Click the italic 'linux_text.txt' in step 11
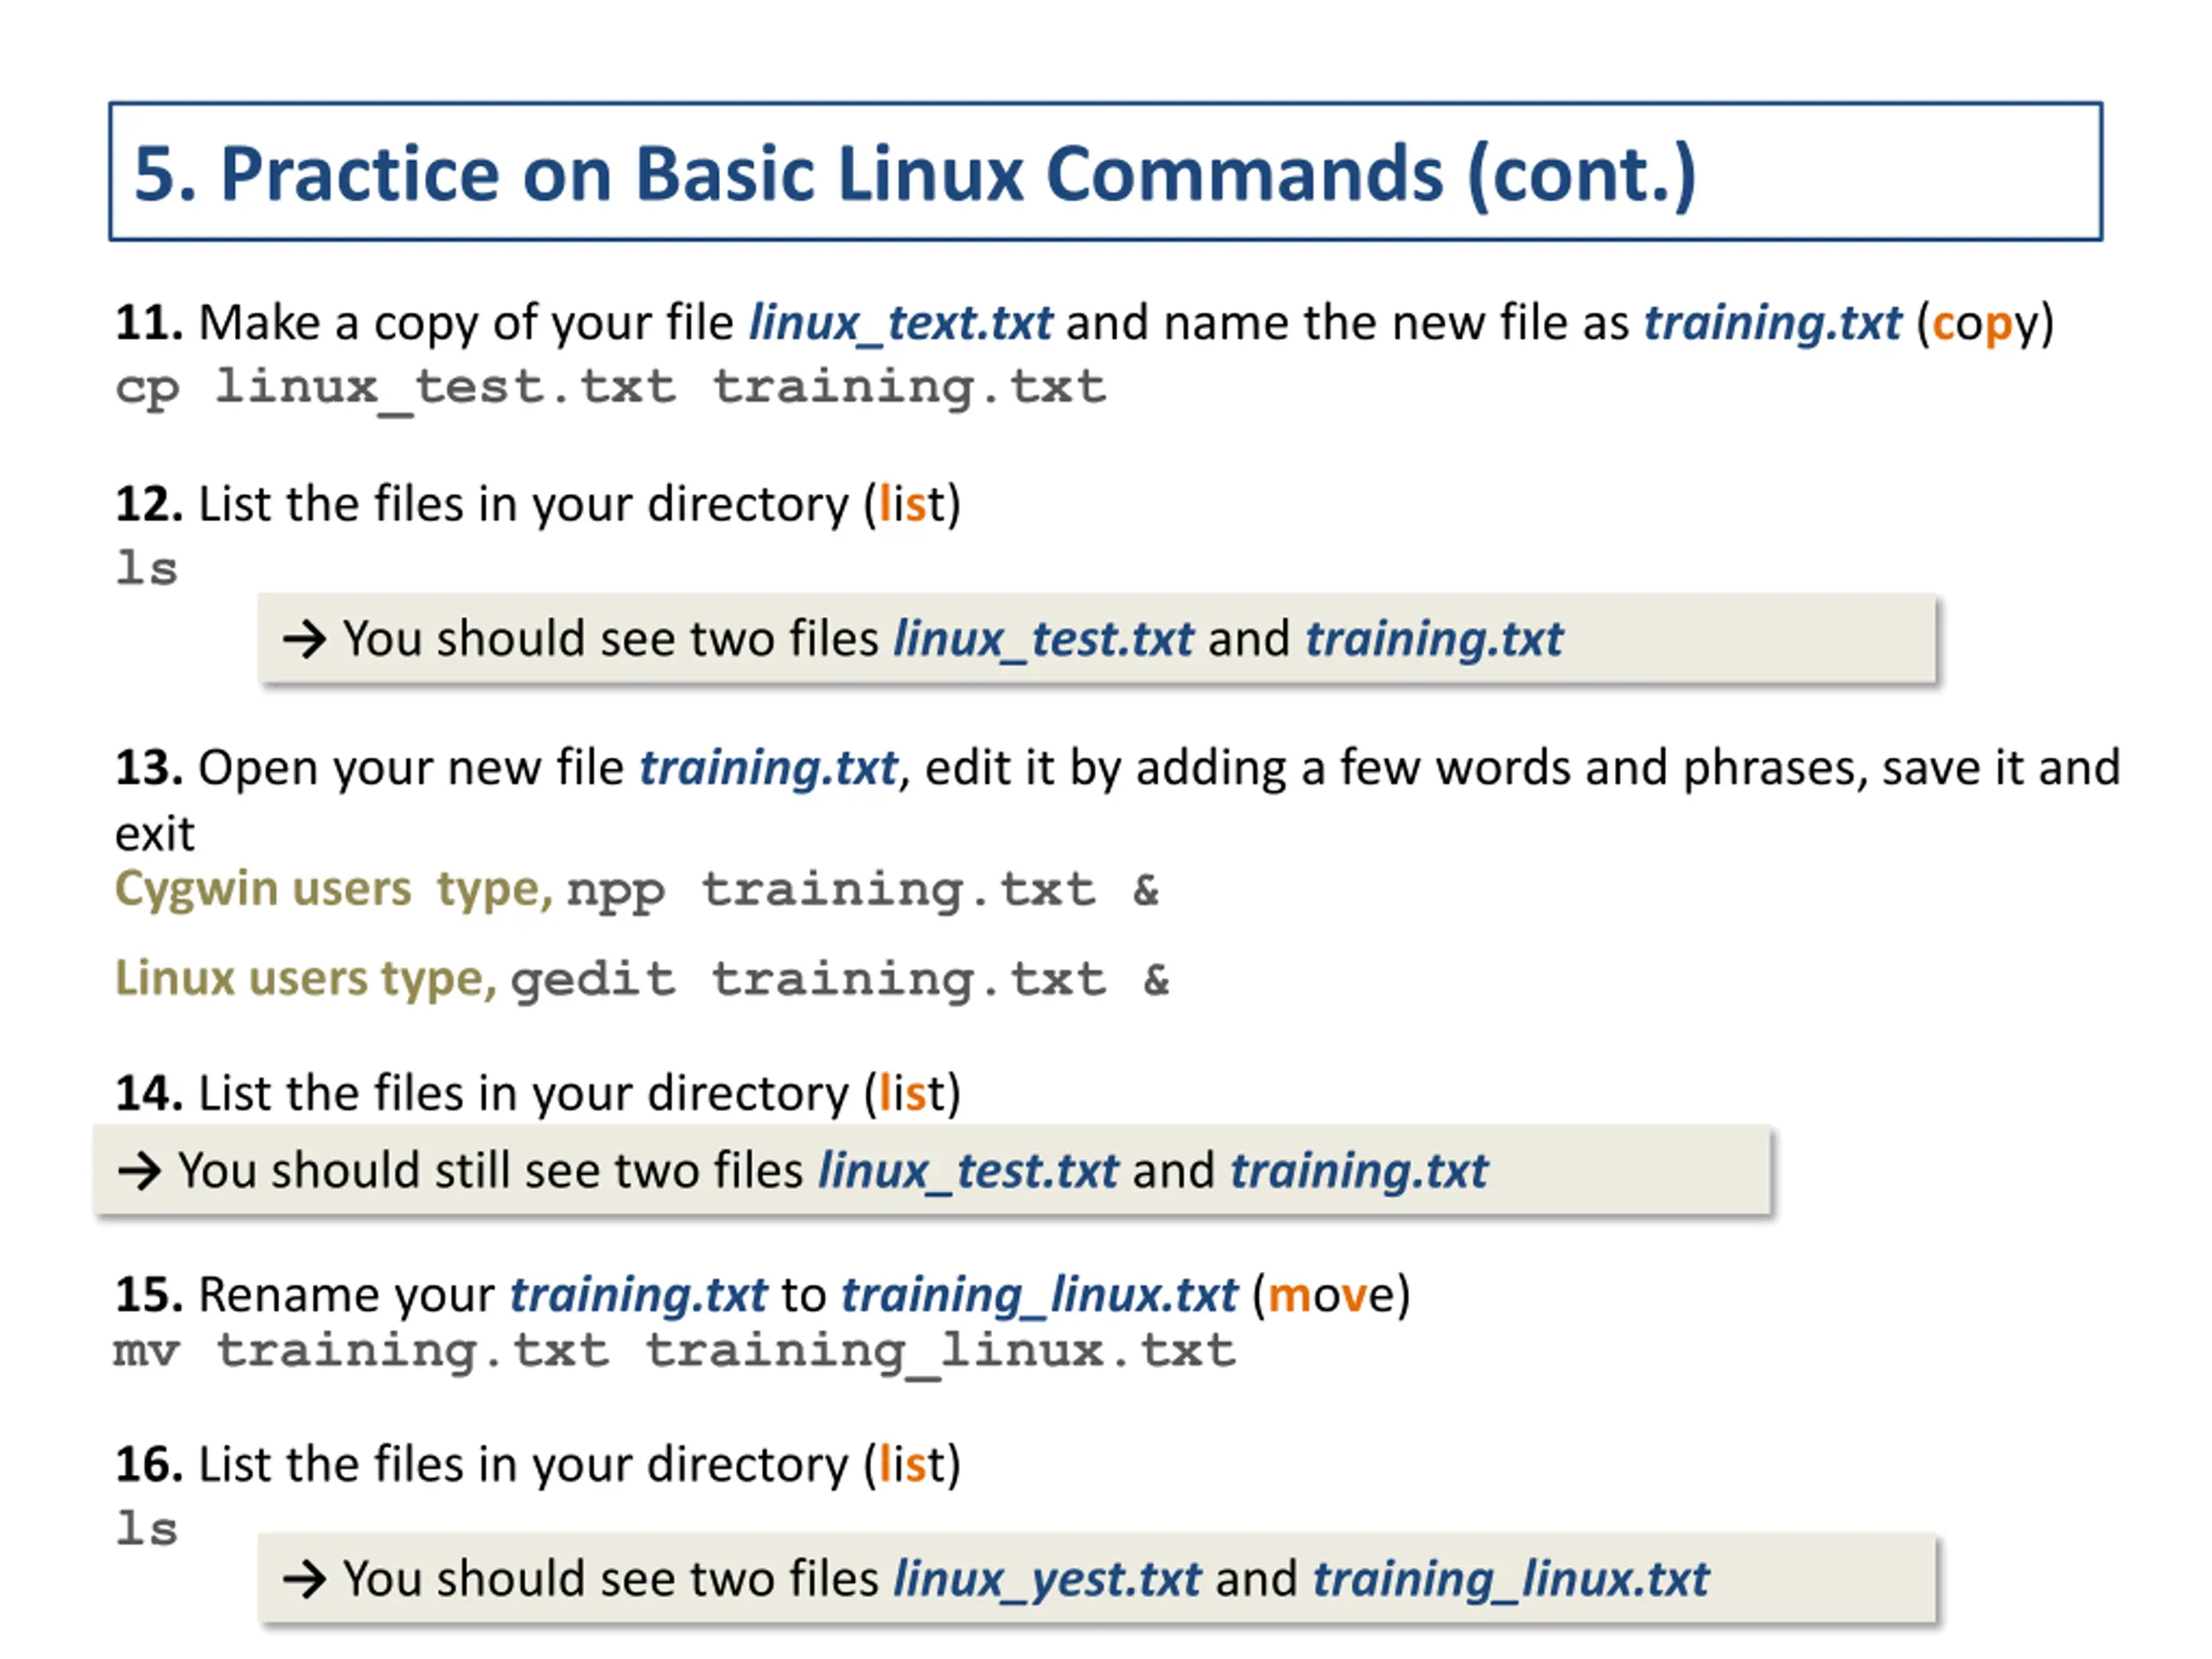Viewport: 2212px width, 1659px height. [900, 323]
